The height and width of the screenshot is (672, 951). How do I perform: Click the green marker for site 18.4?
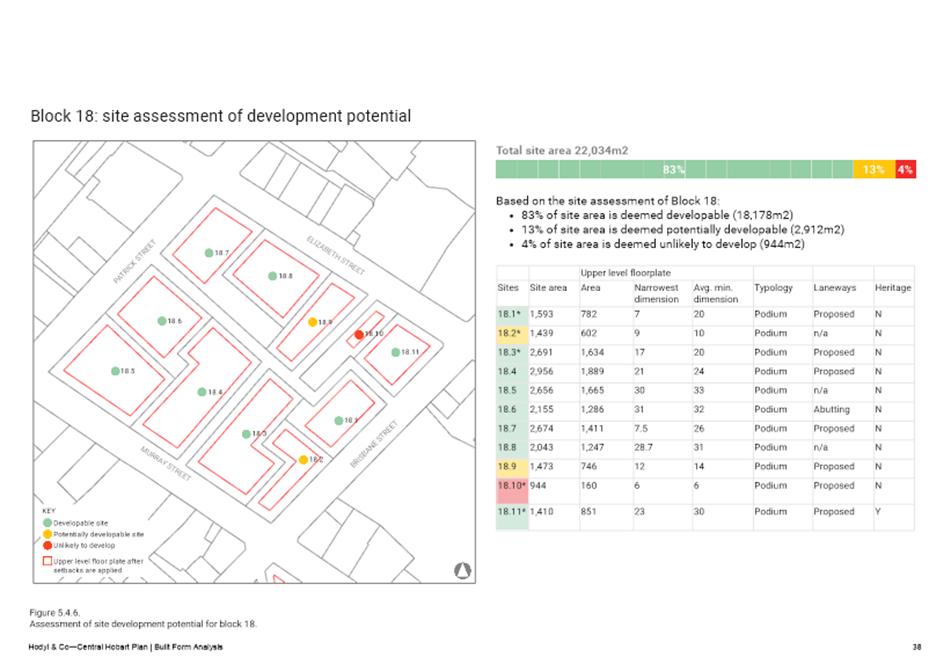(x=202, y=392)
